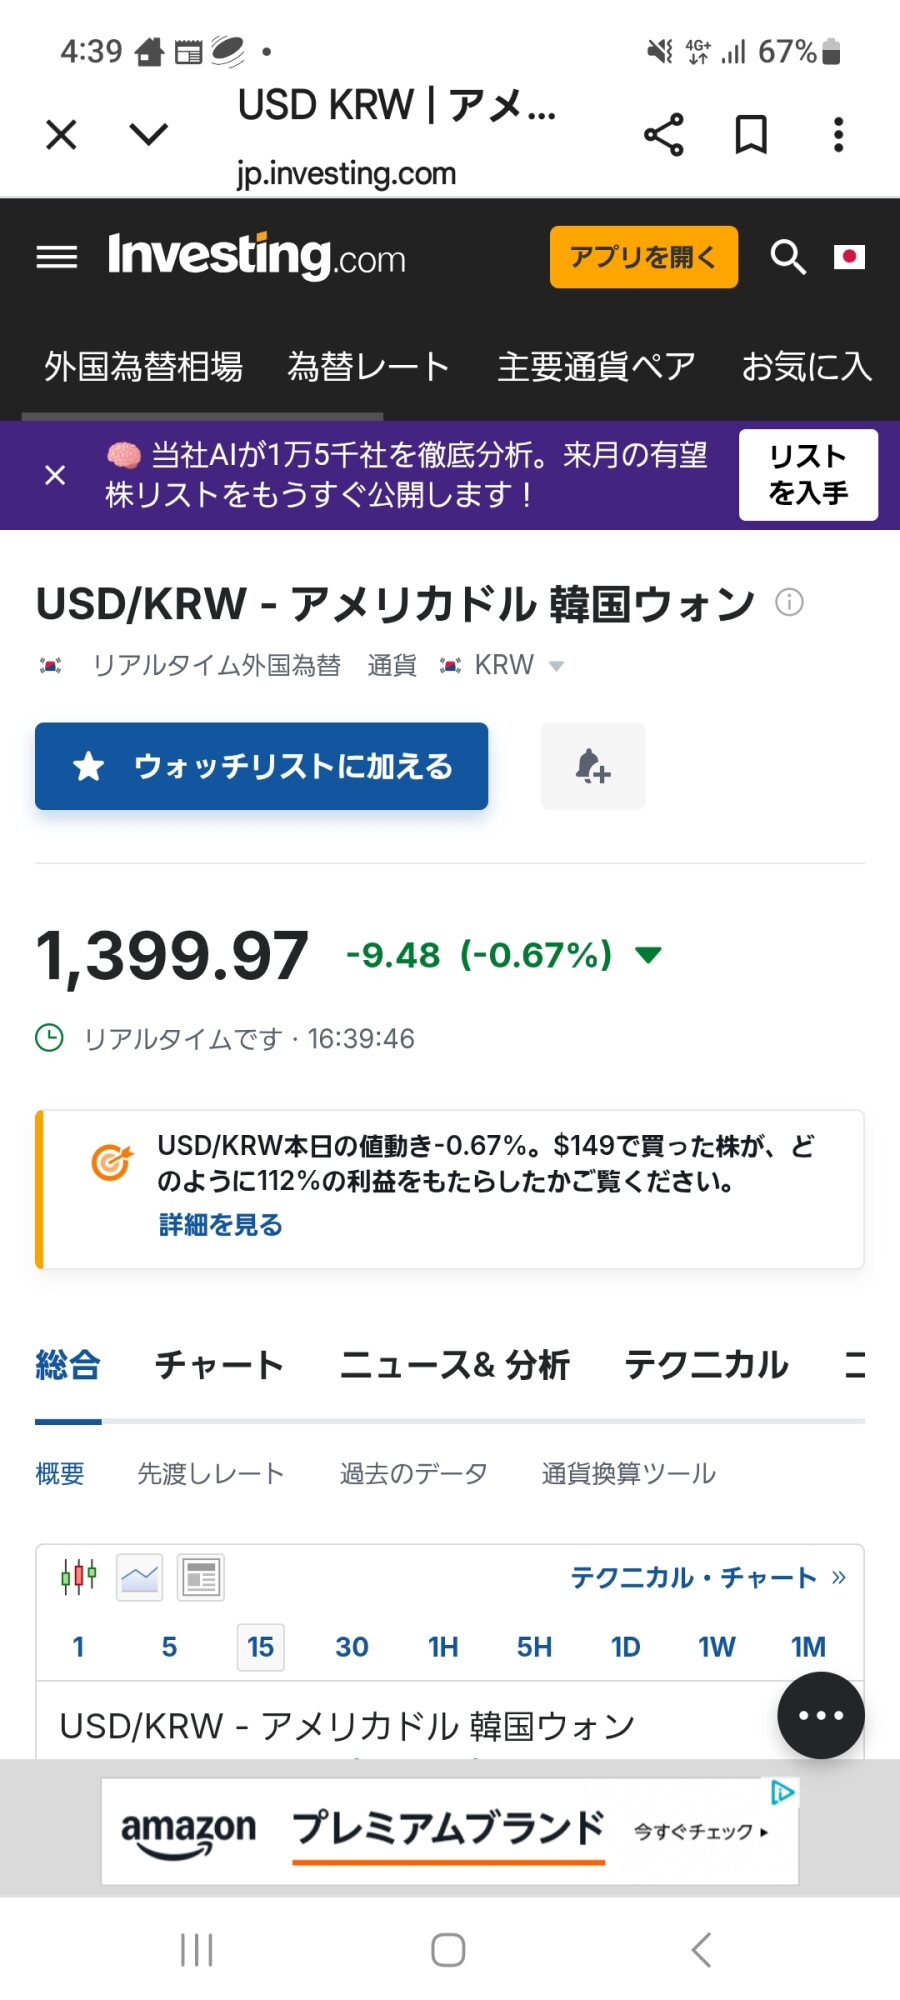Screen dimensions: 900x2000
Task: Click ウォッチリストに加える button
Action: point(262,767)
